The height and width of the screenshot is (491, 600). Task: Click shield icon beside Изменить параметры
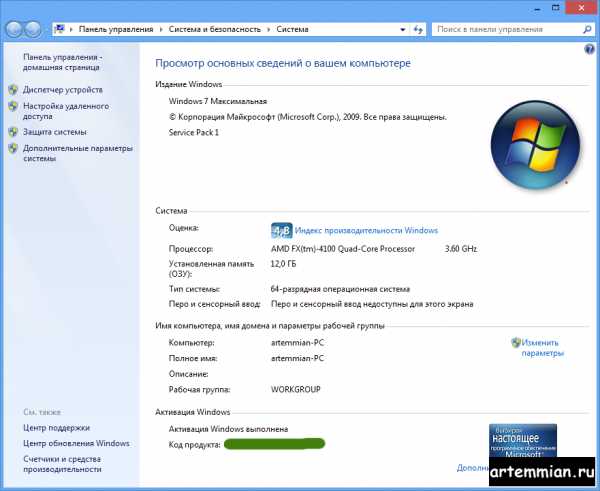pyautogui.click(x=516, y=343)
